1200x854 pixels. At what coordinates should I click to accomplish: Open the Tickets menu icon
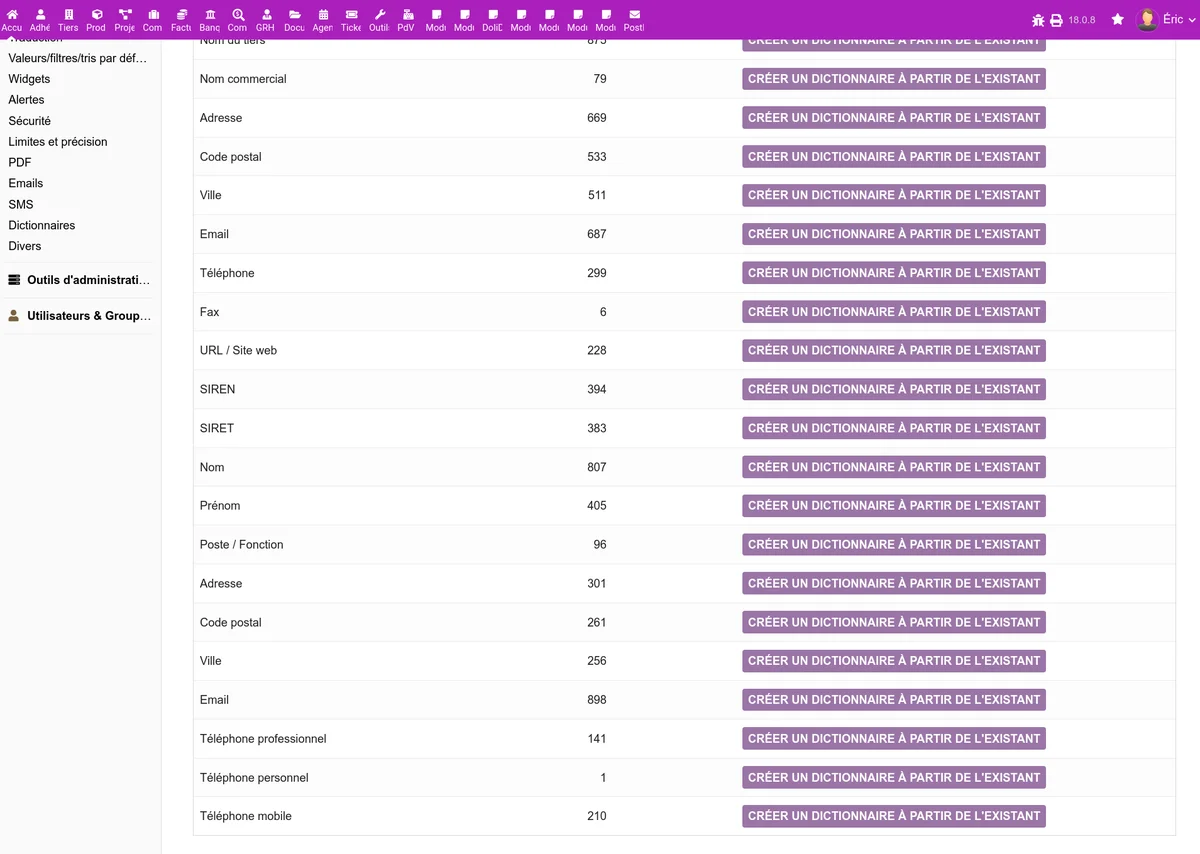pos(351,15)
